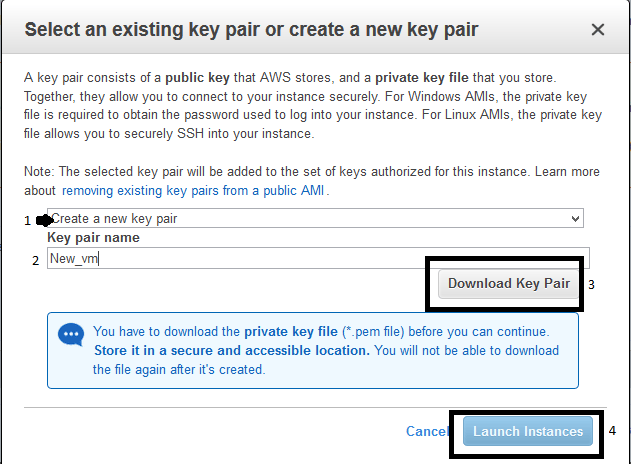
Task: Click the private key file download notice
Action: coord(326,350)
